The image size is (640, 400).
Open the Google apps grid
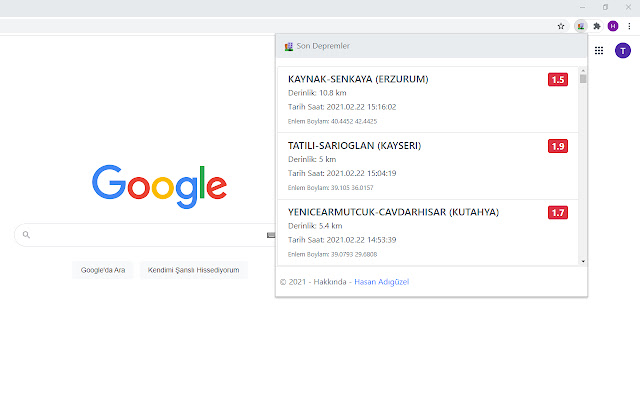click(599, 51)
